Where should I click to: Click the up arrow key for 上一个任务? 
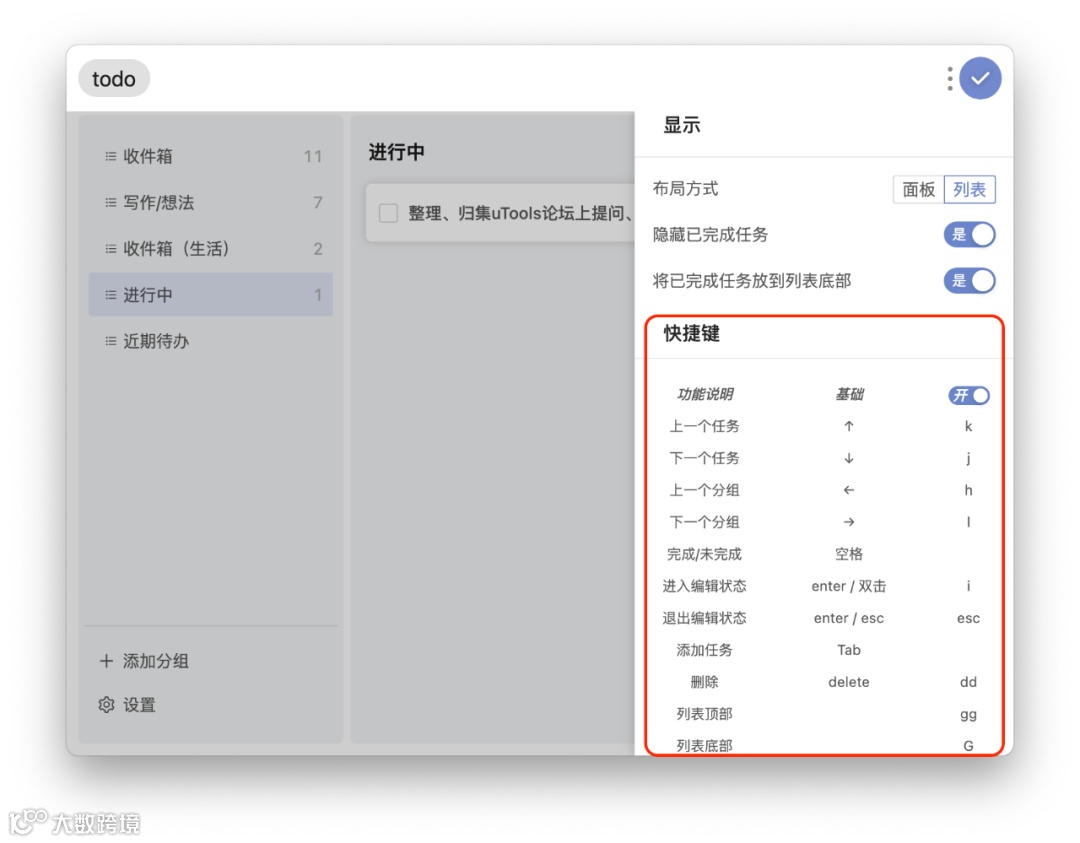(849, 426)
